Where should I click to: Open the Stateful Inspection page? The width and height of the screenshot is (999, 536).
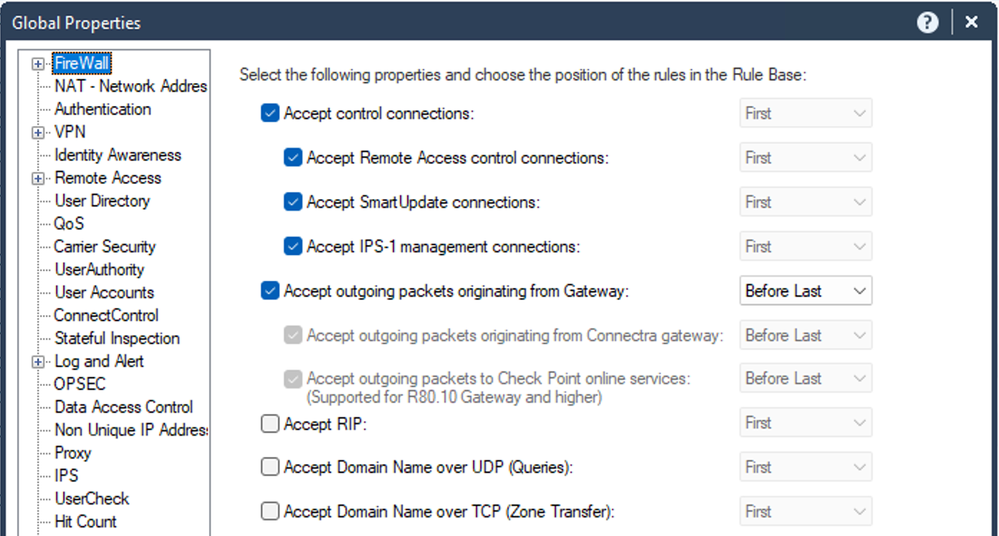[117, 338]
